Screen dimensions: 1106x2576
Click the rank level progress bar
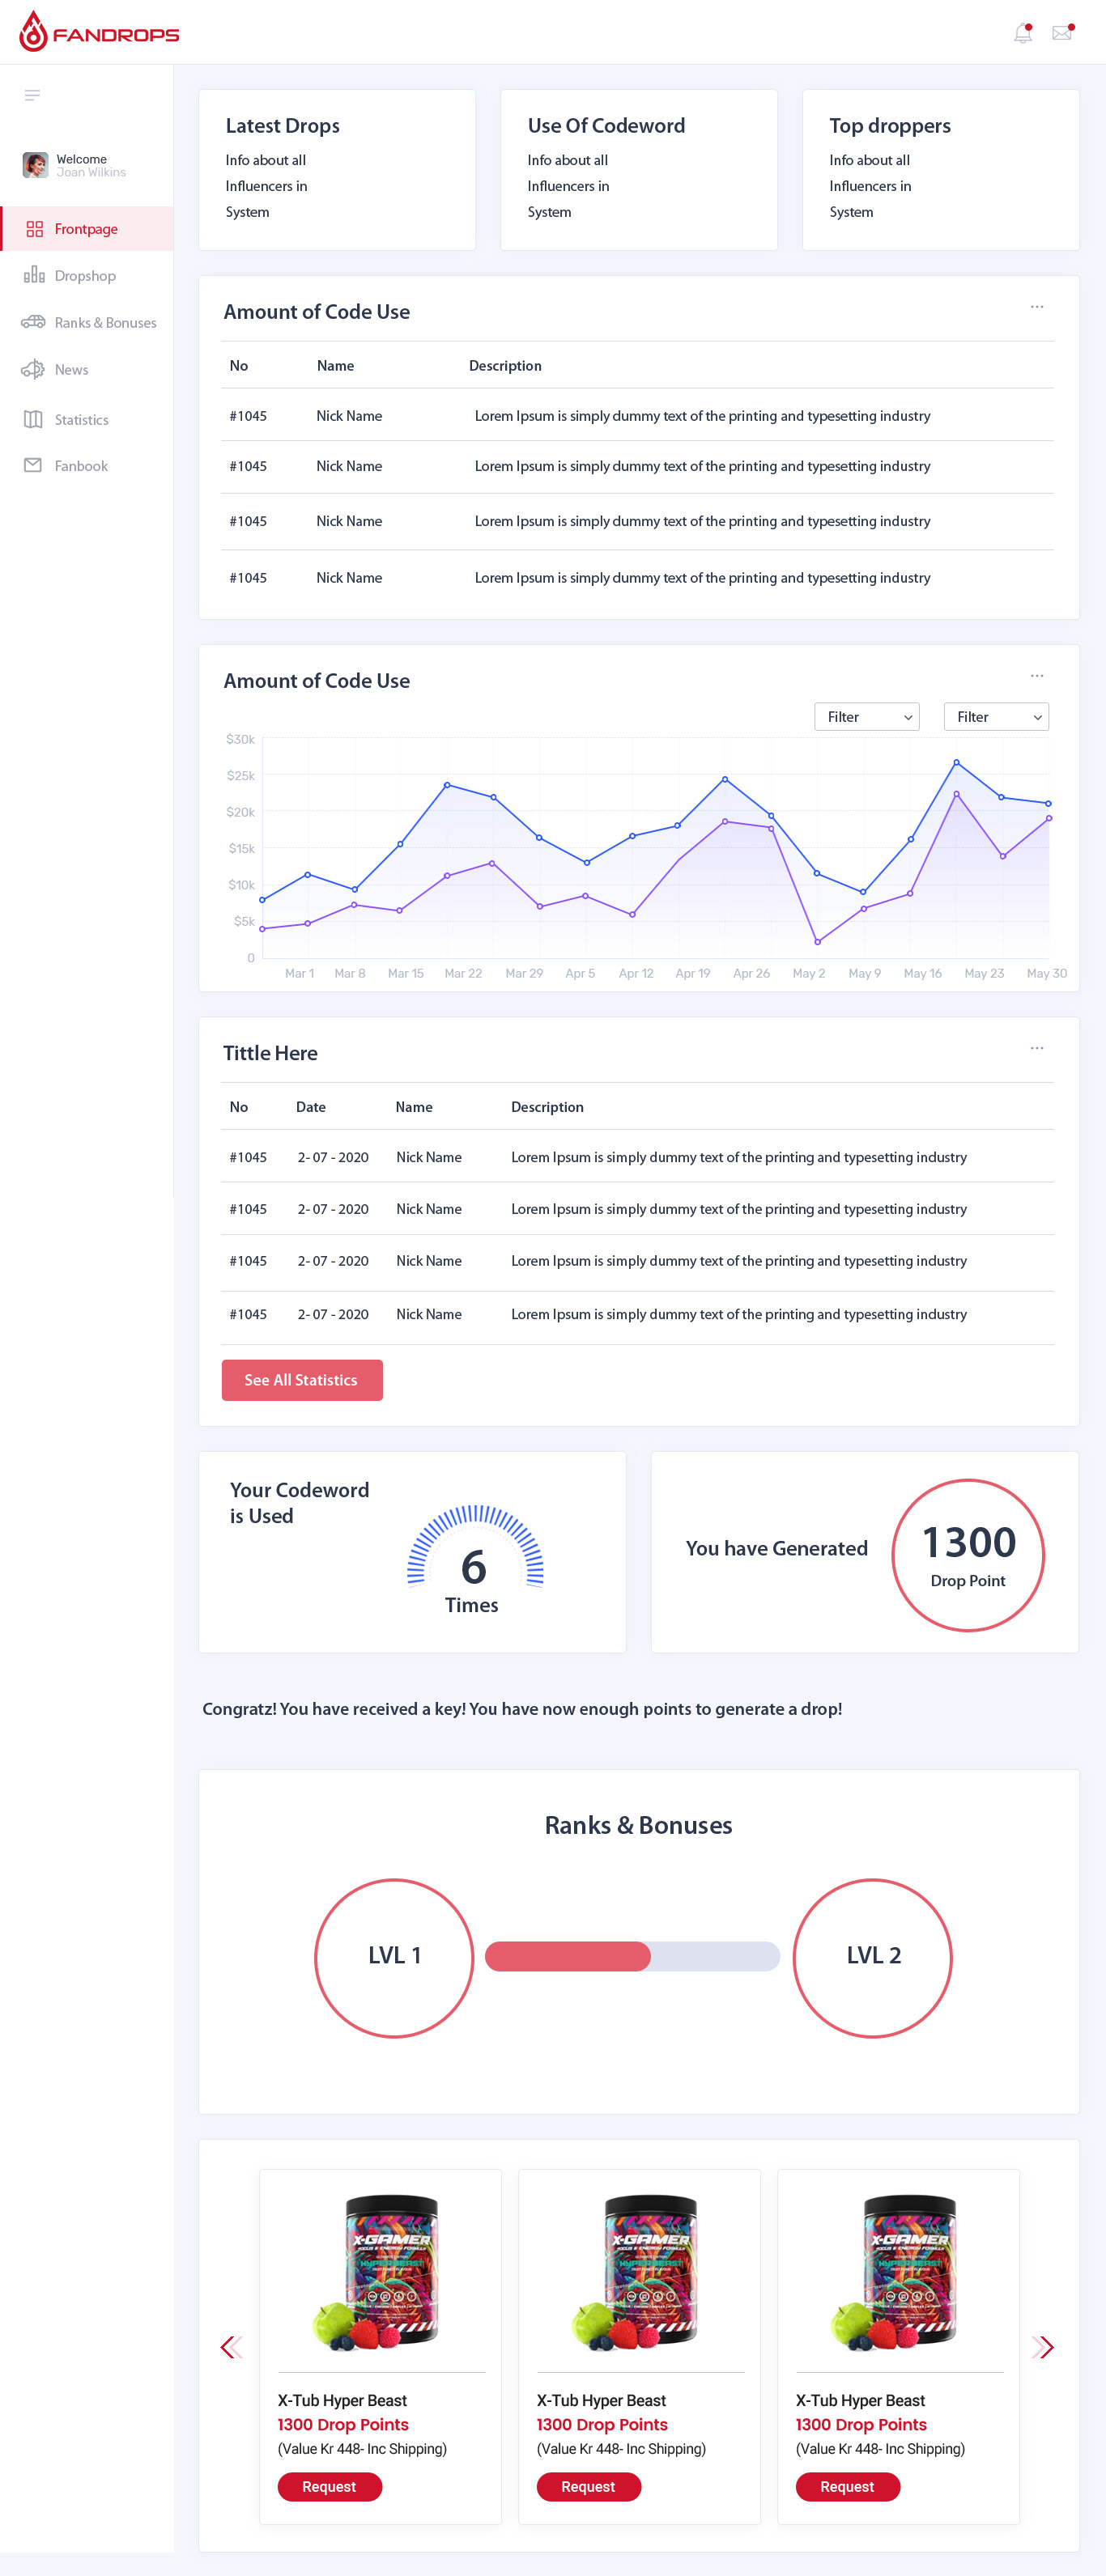coord(632,1956)
